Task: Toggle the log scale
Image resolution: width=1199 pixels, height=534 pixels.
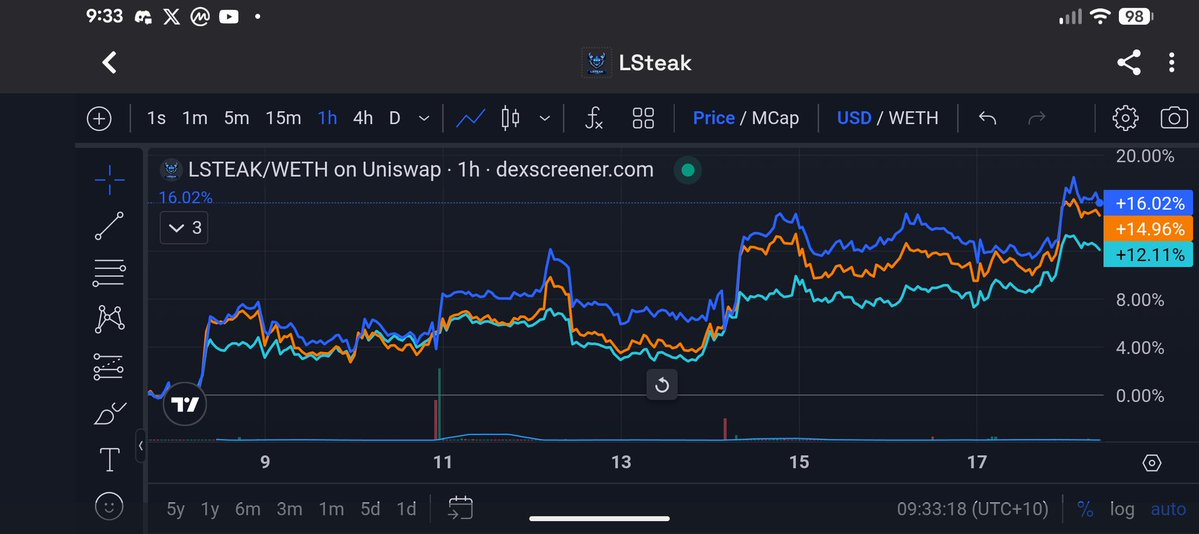Action: [1123, 509]
